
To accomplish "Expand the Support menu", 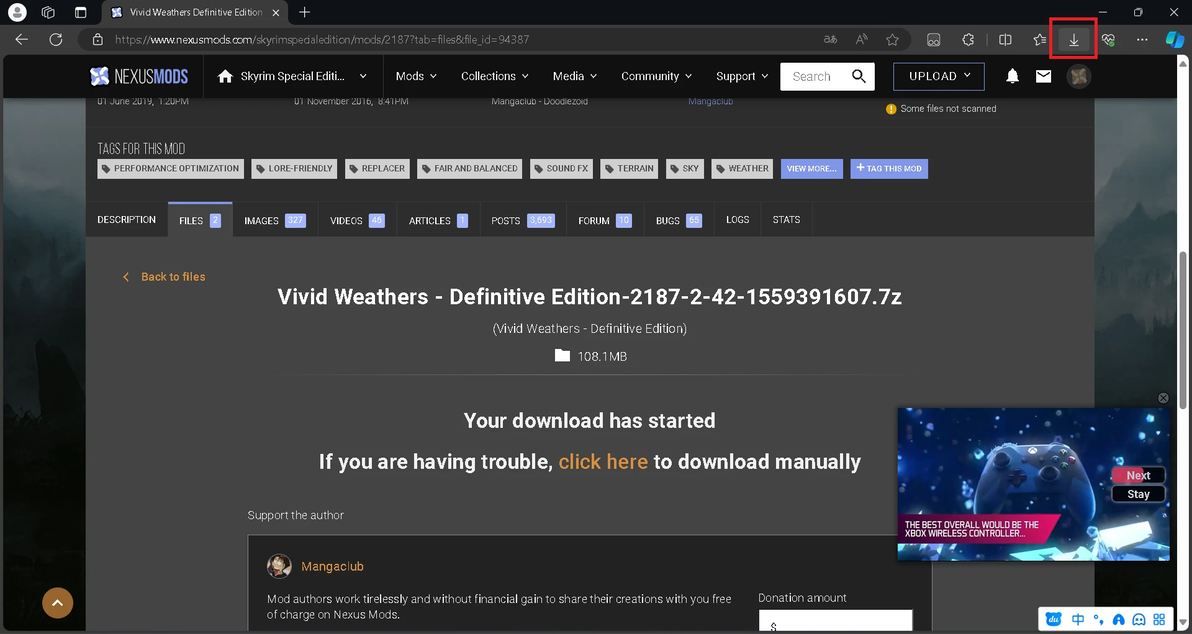I will 742,76.
